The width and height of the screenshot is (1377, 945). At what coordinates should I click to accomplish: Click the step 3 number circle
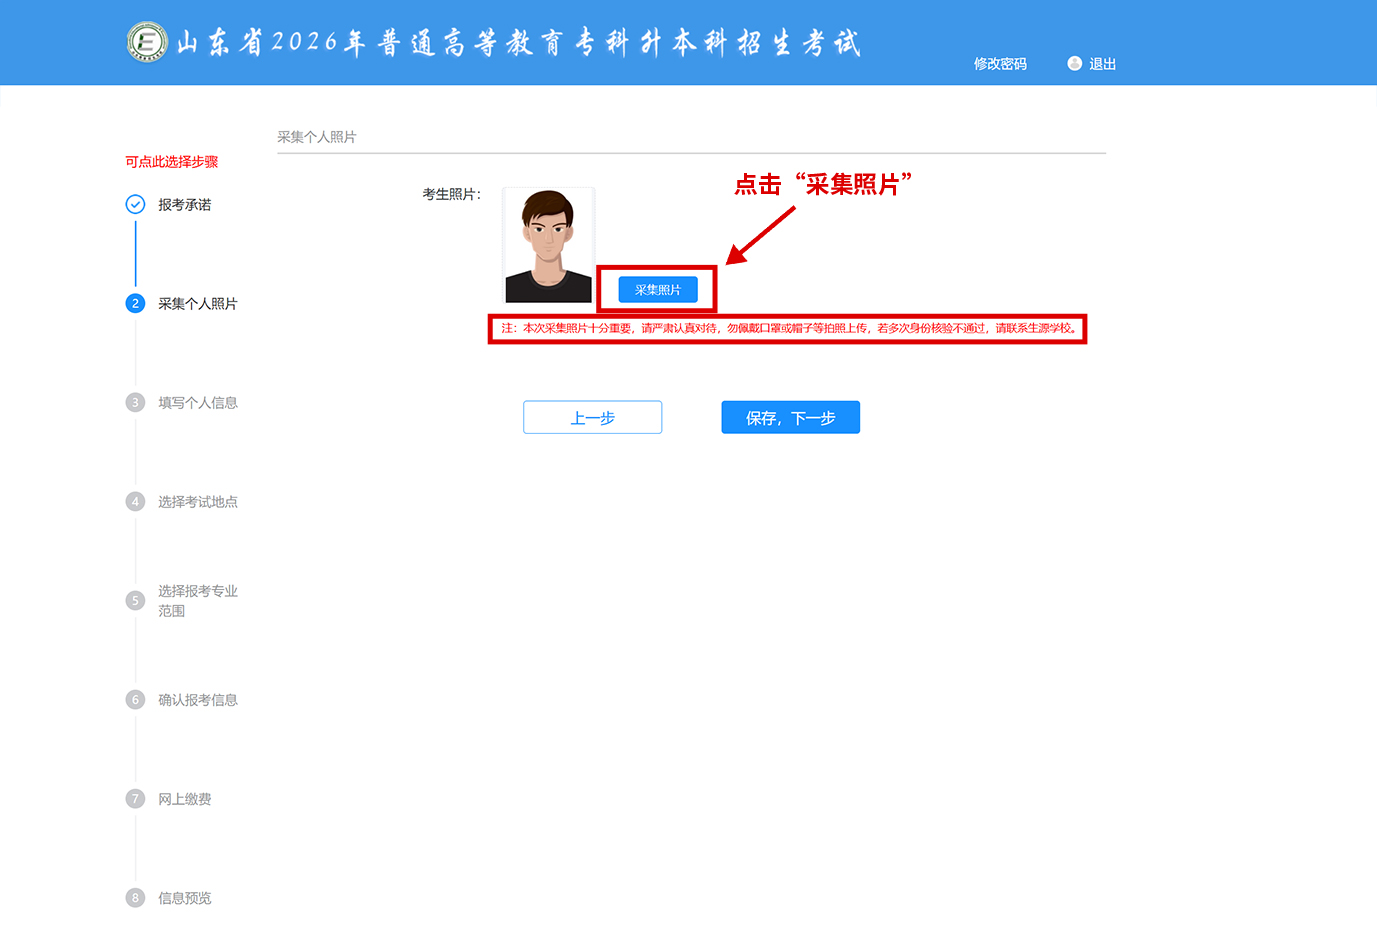(135, 403)
